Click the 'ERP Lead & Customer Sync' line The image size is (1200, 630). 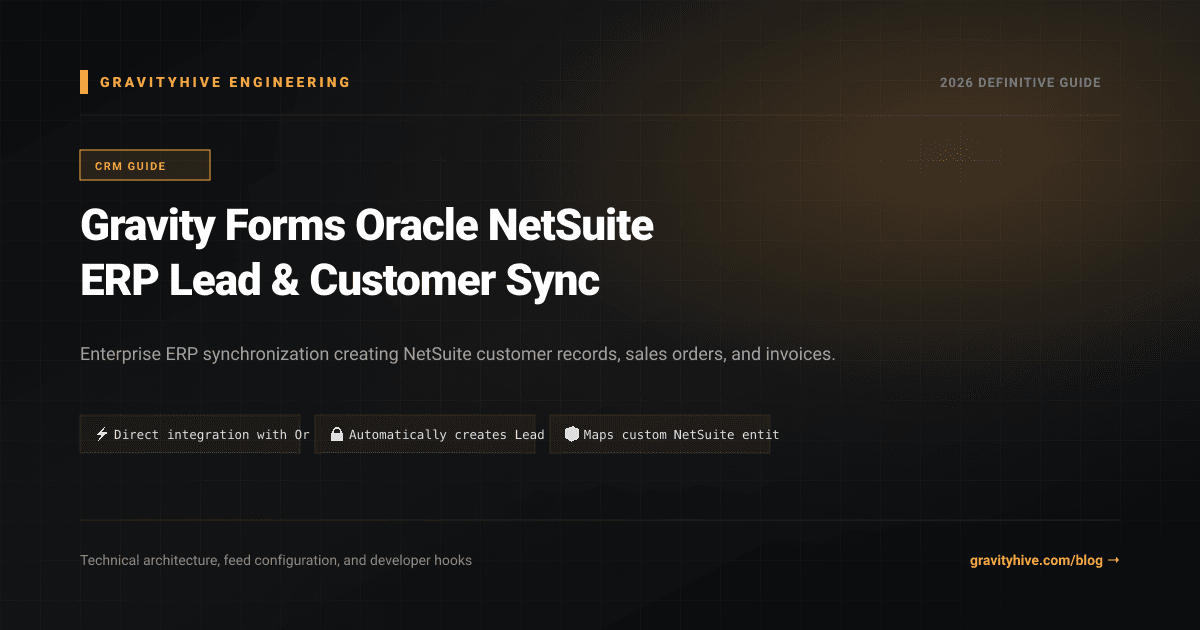340,281
